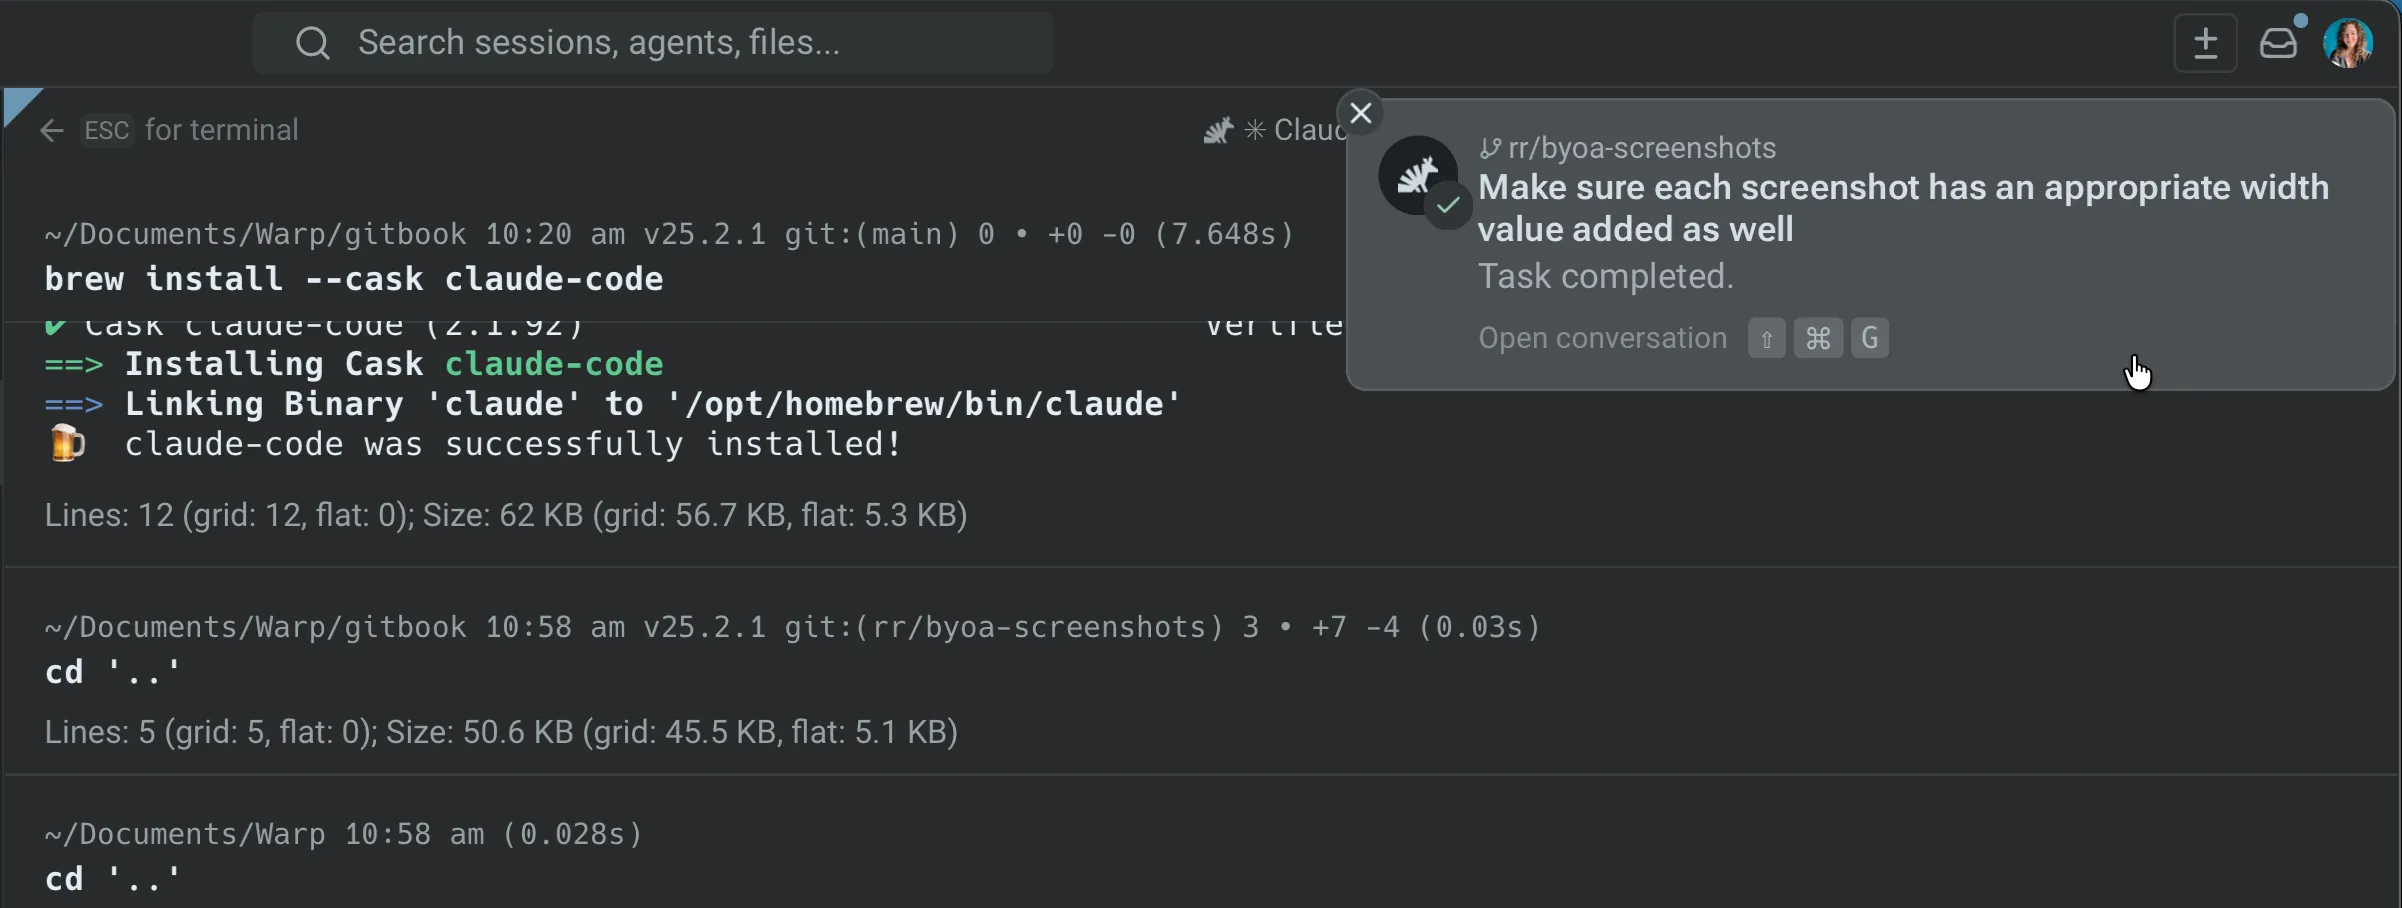Click the magnifying glass in the search bar

tap(313, 42)
